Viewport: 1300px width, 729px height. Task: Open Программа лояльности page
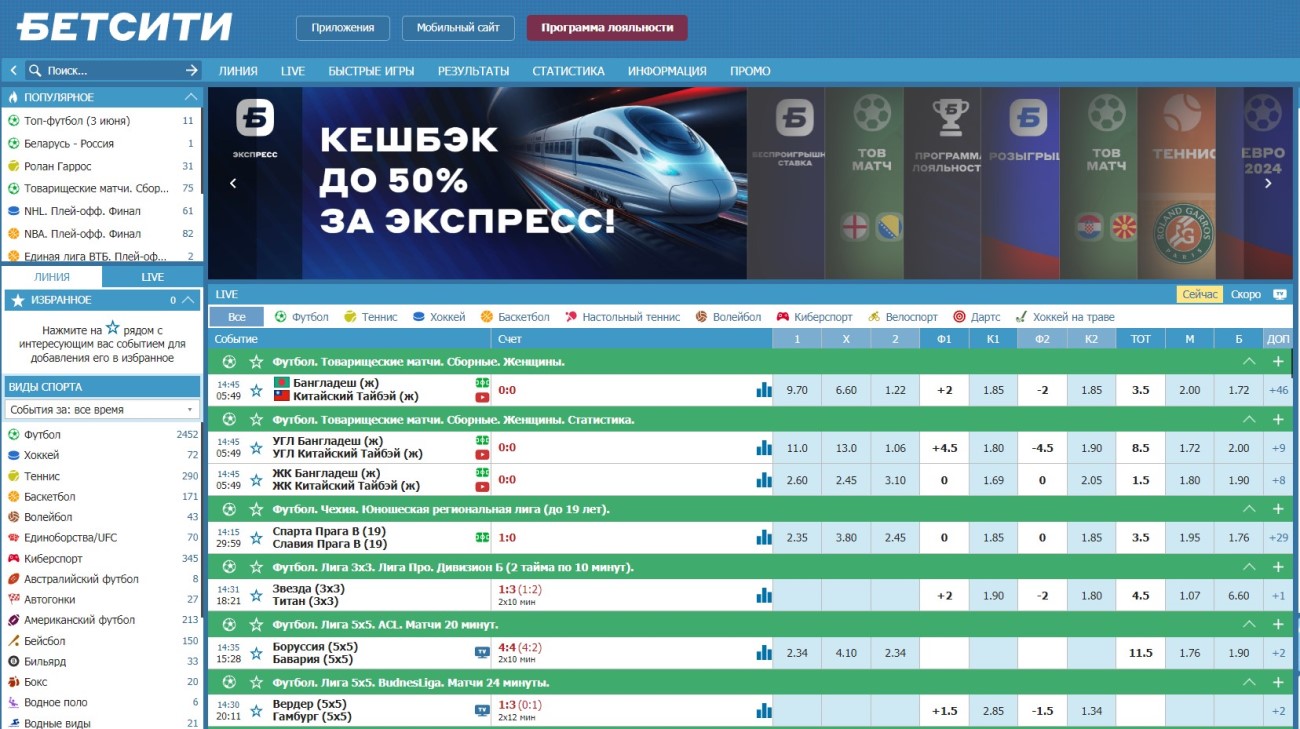tap(607, 28)
